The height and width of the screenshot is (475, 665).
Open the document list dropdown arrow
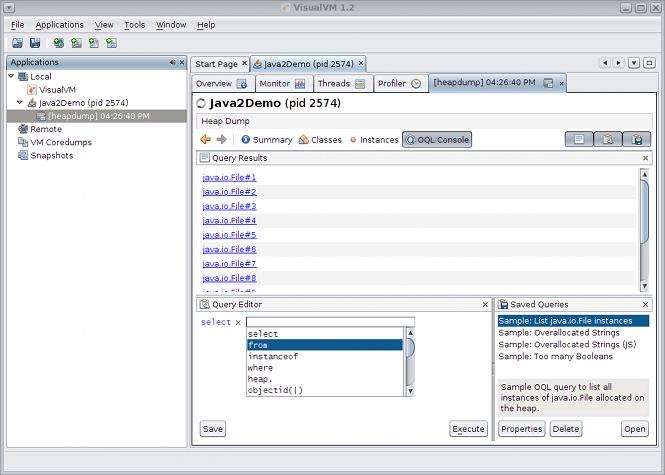[634, 63]
